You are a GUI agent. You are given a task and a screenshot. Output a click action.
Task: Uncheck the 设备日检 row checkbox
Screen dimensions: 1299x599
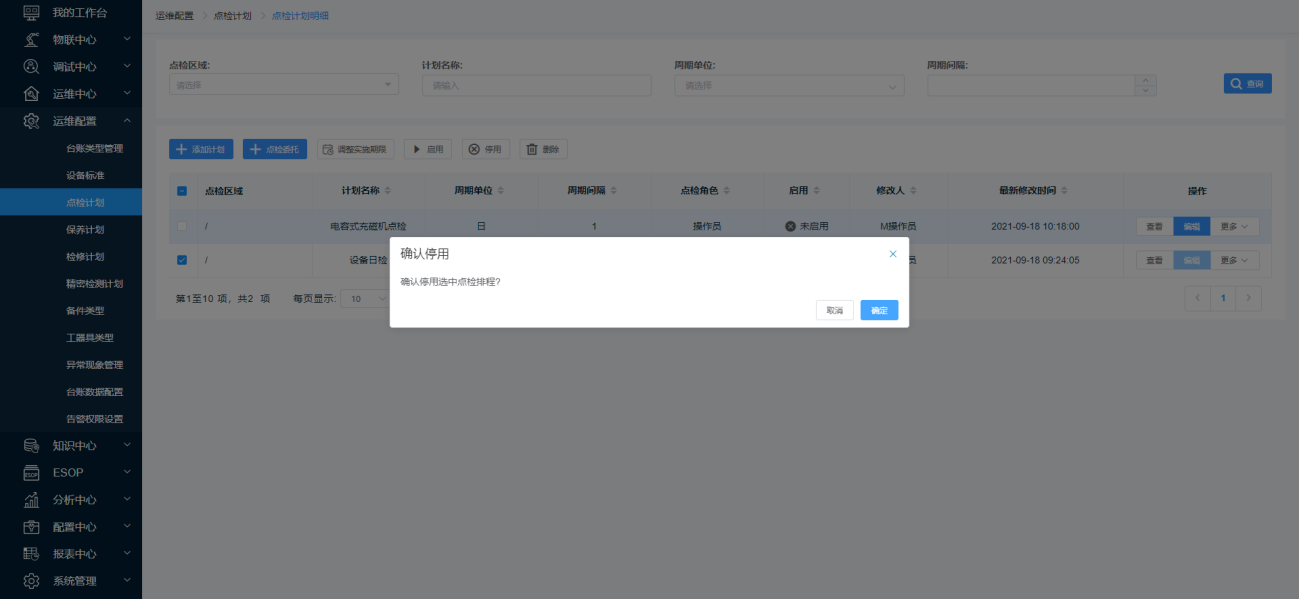click(181, 260)
